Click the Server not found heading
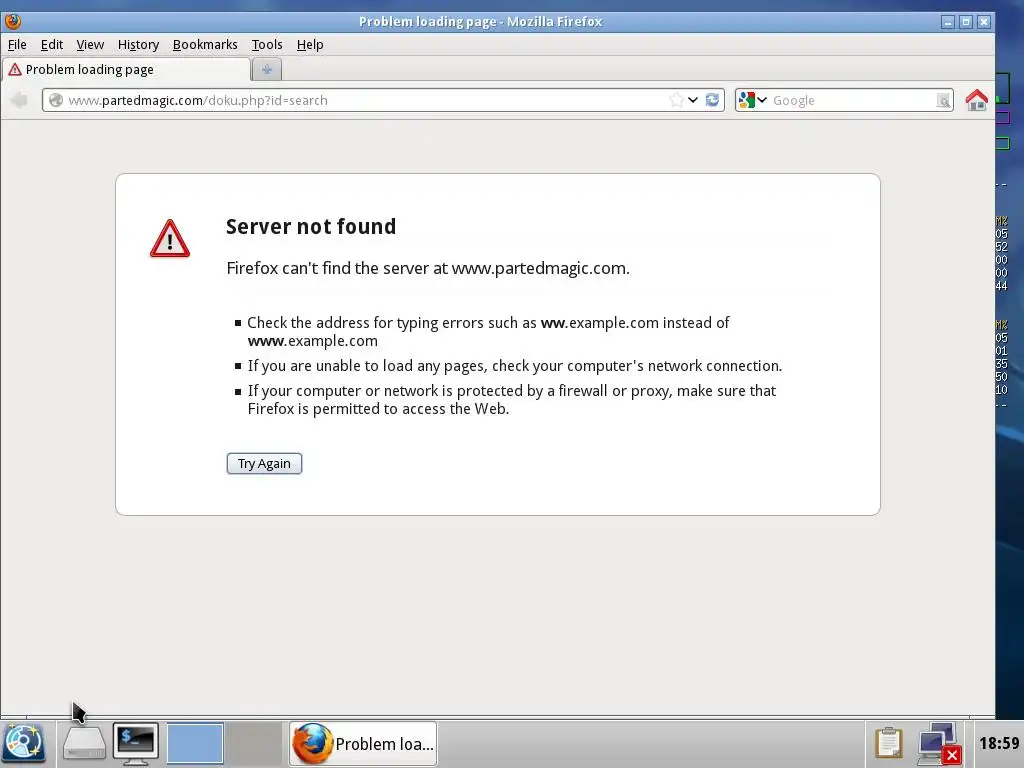1024x768 pixels. pyautogui.click(x=311, y=226)
